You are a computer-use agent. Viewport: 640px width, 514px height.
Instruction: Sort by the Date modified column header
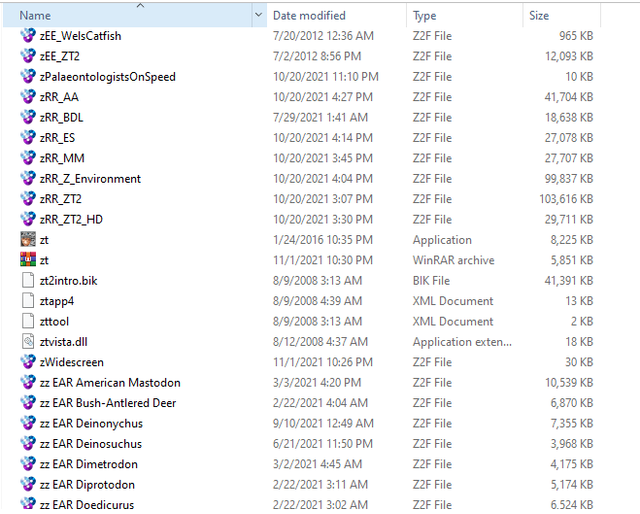pyautogui.click(x=337, y=16)
